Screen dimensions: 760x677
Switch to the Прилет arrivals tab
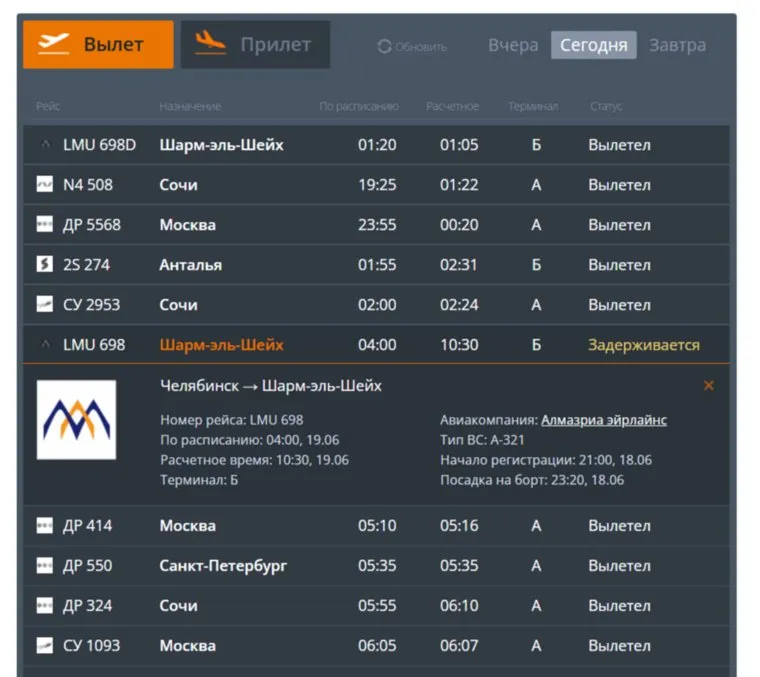(x=255, y=45)
